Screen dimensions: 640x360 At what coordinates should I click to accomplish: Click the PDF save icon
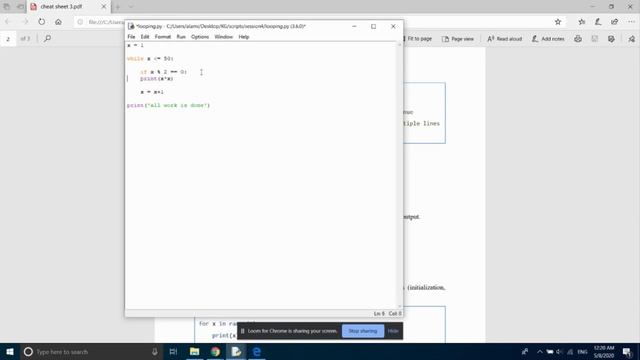595,39
